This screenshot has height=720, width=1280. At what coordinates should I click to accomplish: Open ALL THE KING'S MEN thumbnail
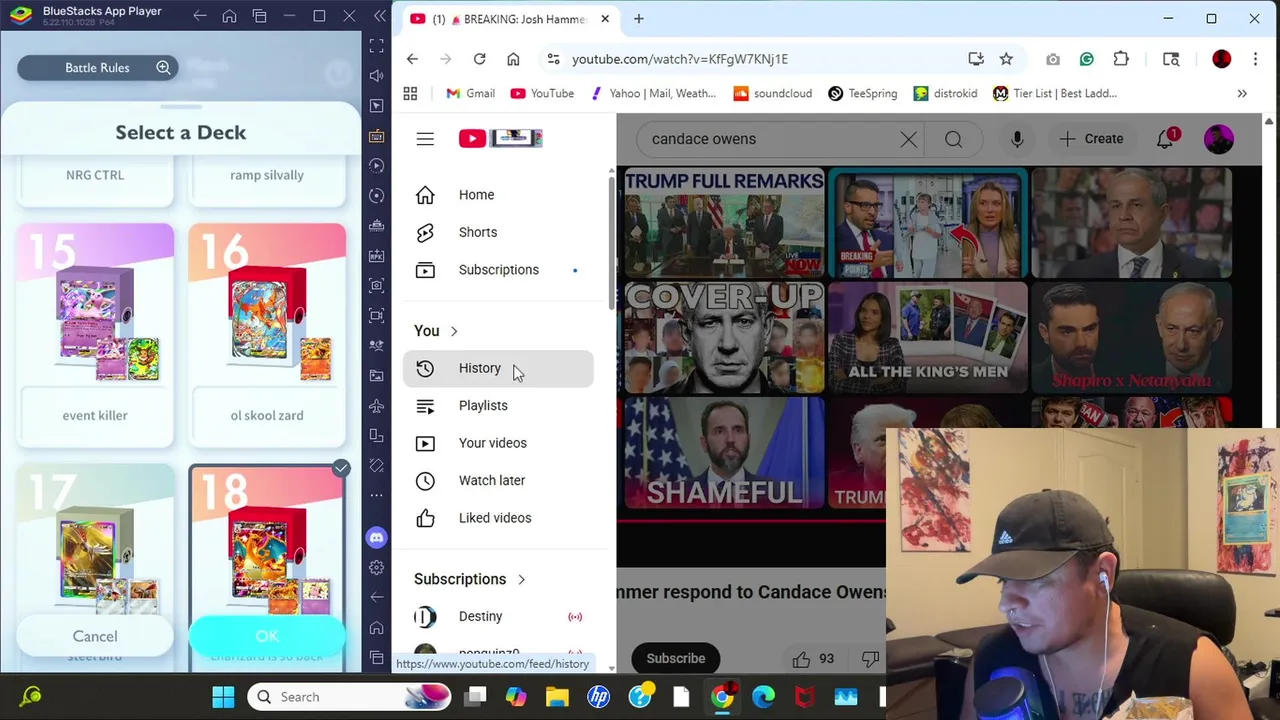point(927,337)
